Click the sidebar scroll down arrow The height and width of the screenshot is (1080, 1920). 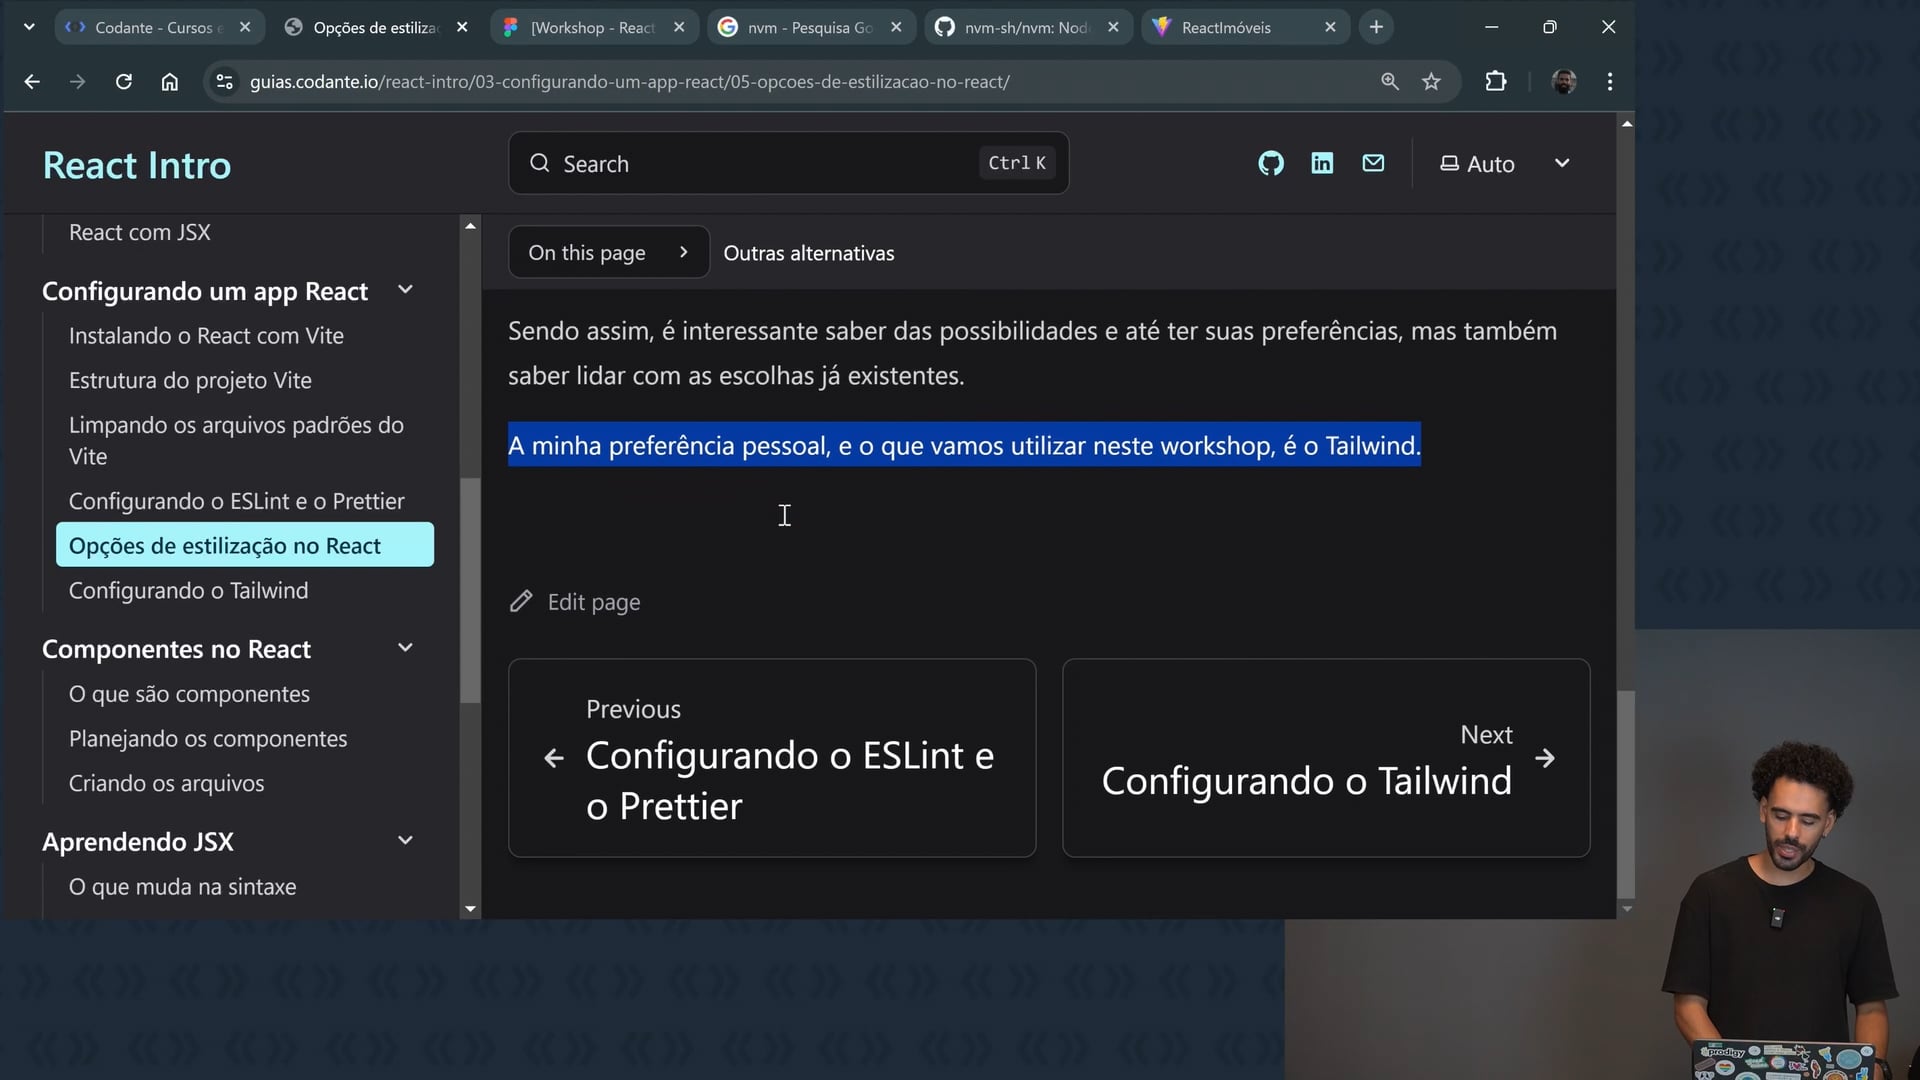coord(470,909)
